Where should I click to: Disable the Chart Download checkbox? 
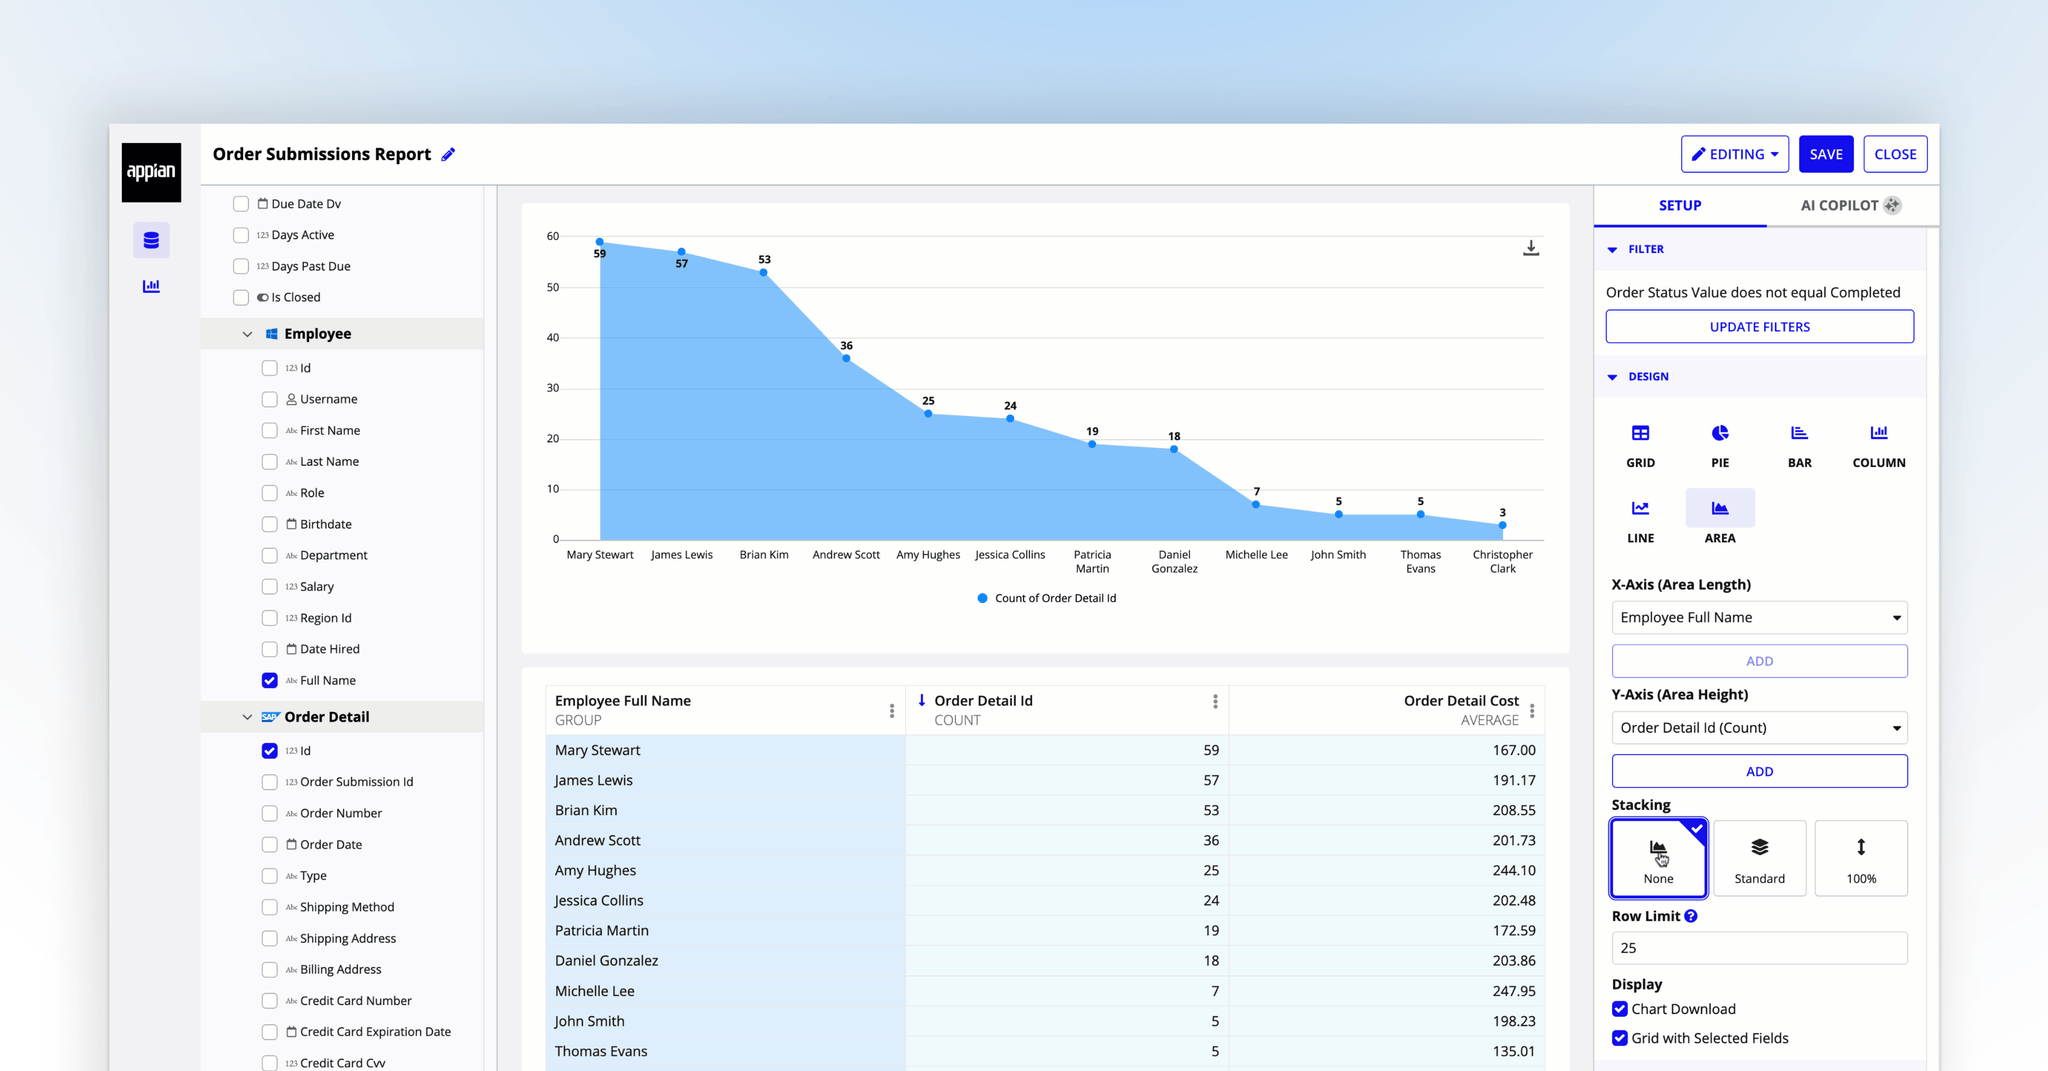tap(1620, 1009)
